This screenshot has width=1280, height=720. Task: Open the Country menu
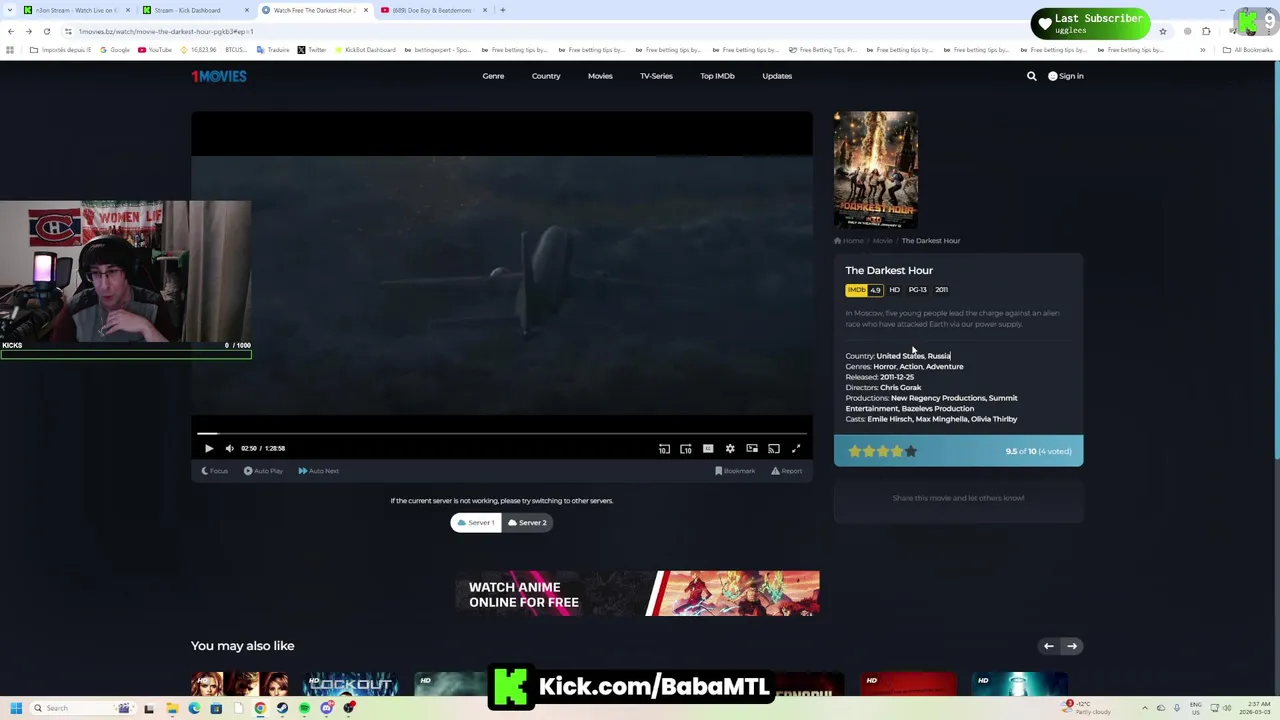pos(546,76)
